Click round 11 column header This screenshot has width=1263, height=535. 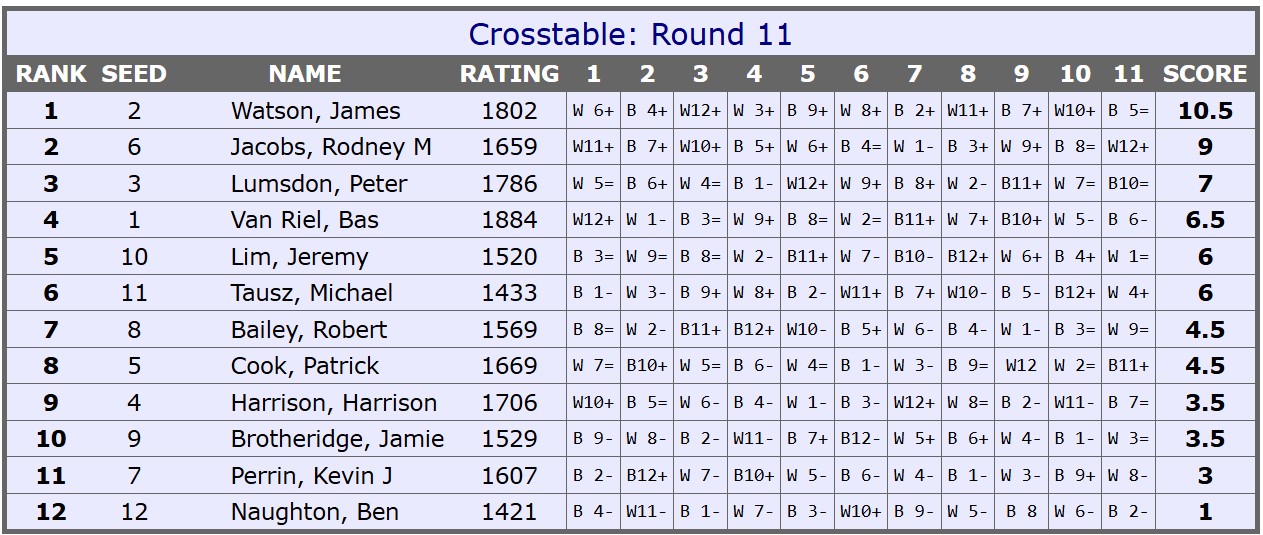1128,74
